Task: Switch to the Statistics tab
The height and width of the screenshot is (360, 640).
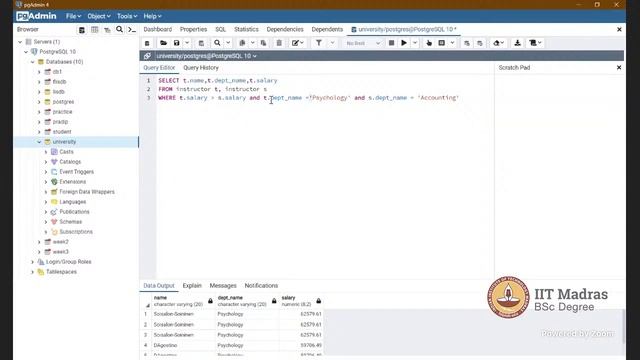Action: point(246,29)
